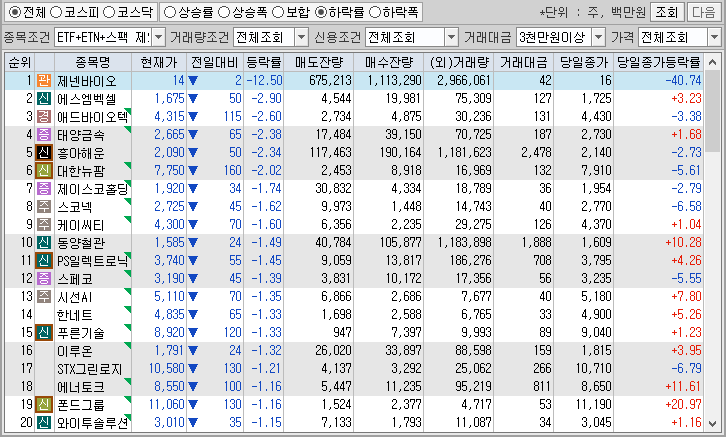Select the 하락폭 radio button
726x437 pixels.
[x=374, y=12]
